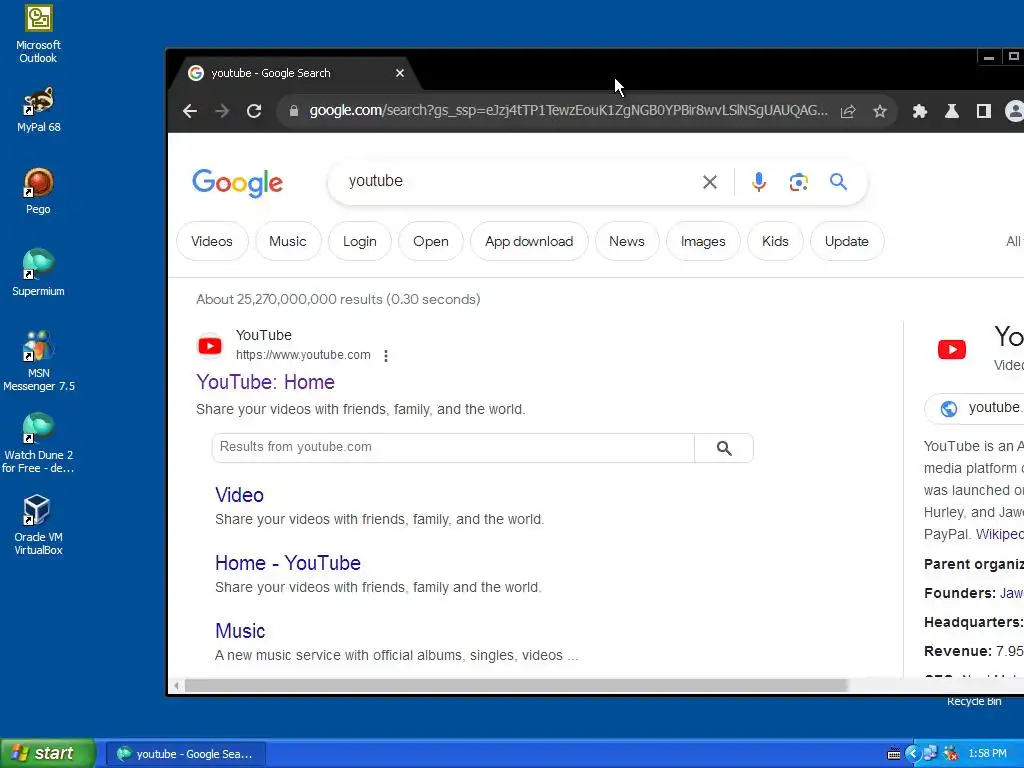This screenshot has width=1024, height=768.
Task: Click the forward navigation arrow
Action: 222,111
